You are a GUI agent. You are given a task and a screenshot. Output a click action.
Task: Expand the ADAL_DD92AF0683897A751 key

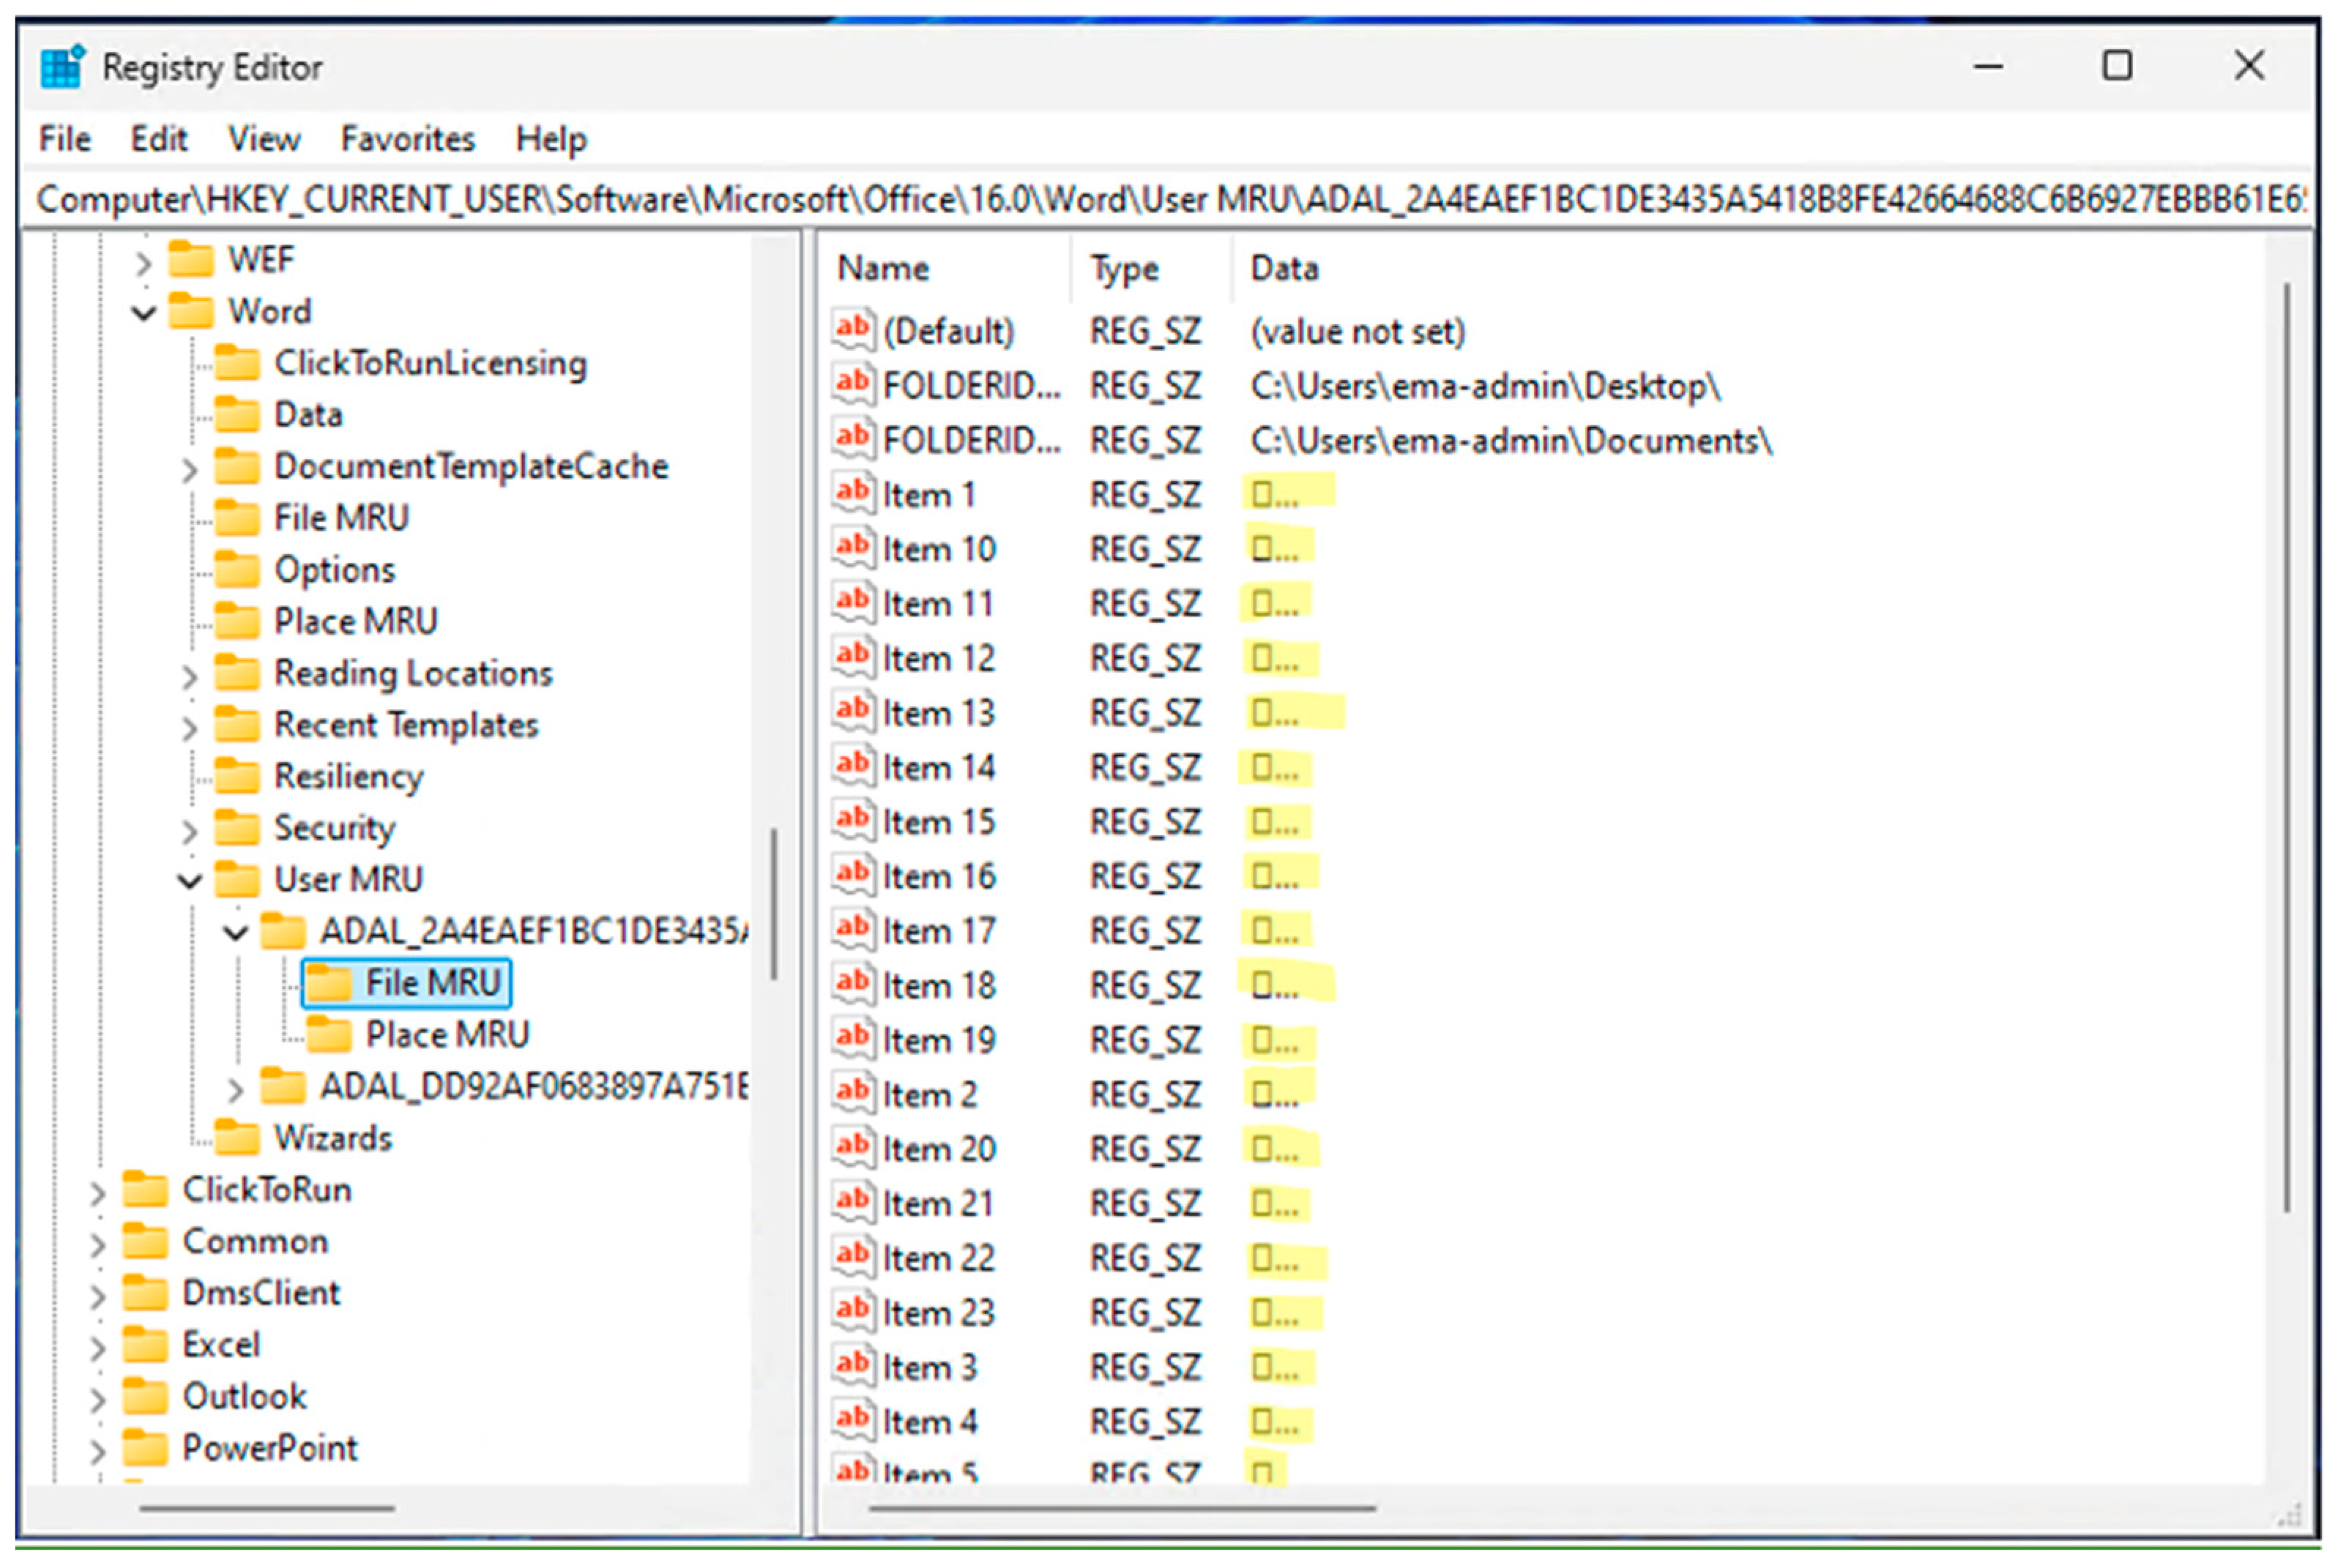pos(235,1089)
